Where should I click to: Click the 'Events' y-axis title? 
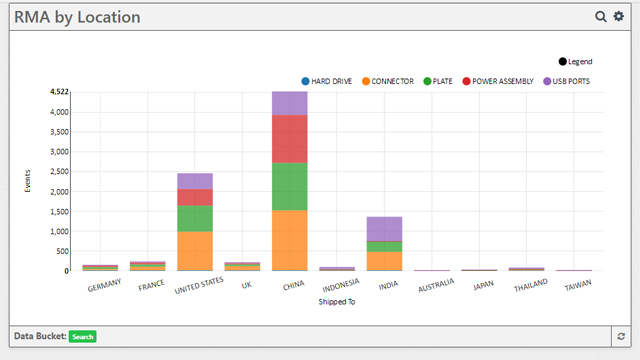pyautogui.click(x=27, y=181)
